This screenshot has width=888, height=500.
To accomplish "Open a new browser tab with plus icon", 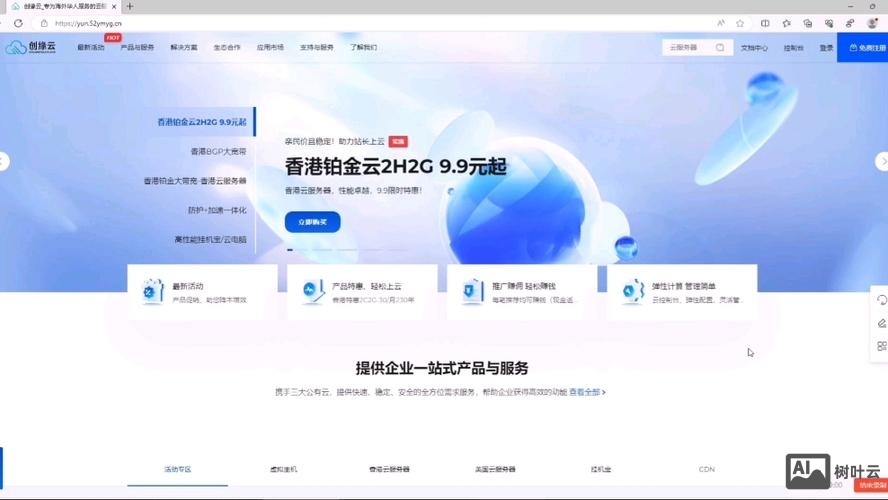I will point(130,6).
